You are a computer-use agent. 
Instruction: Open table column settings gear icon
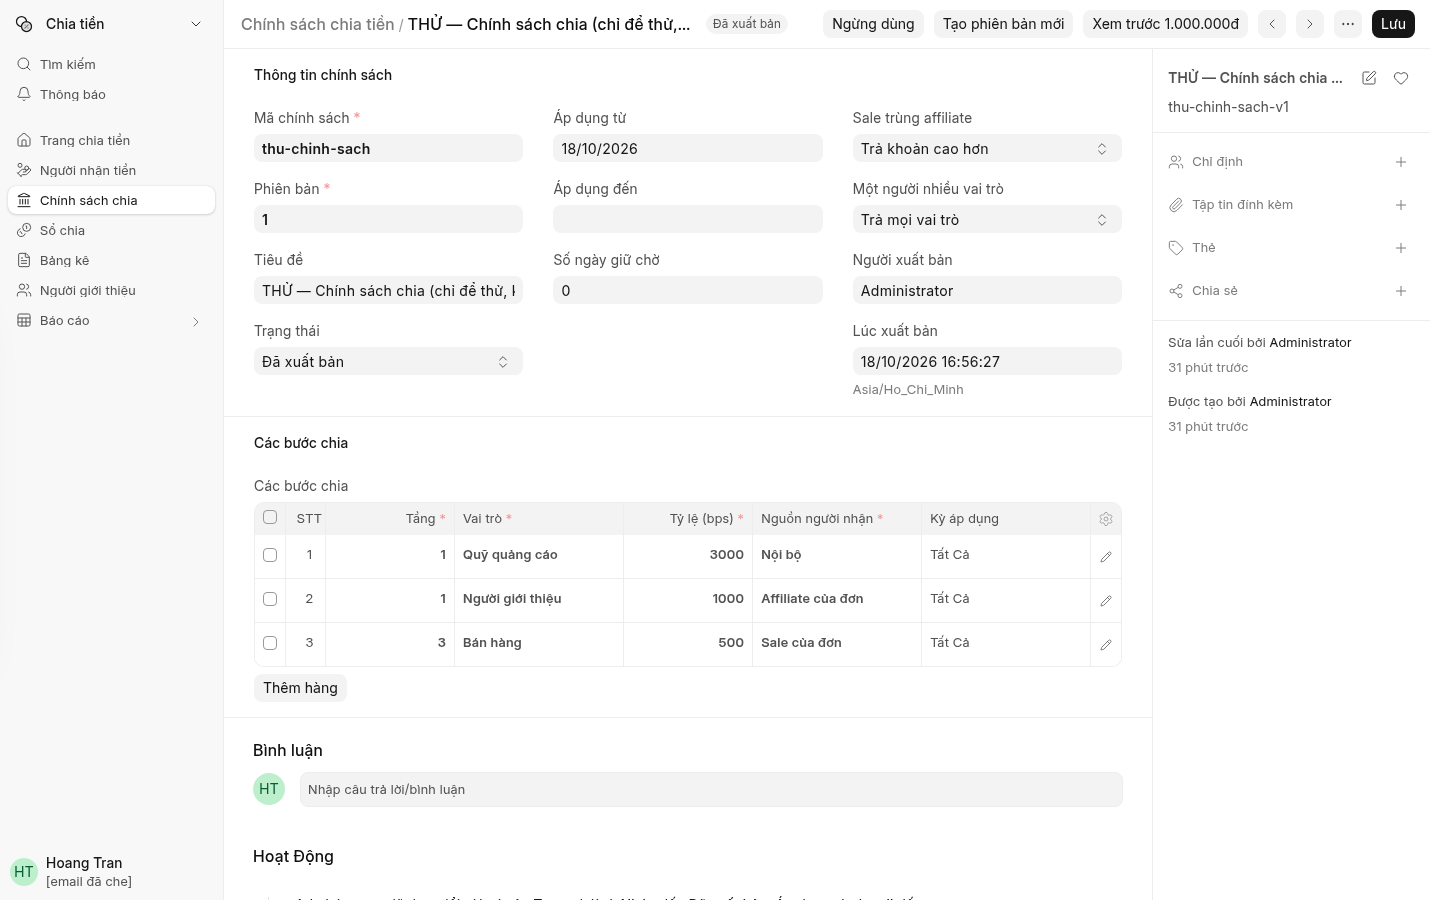click(1106, 519)
